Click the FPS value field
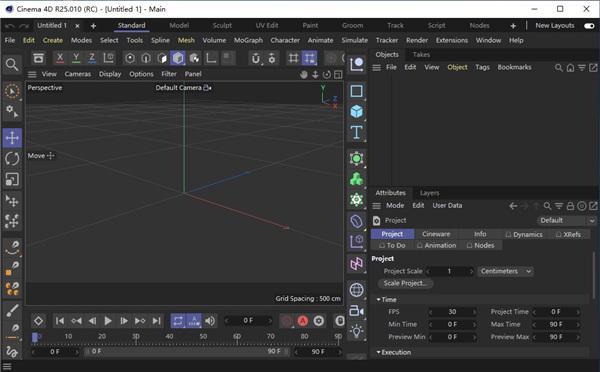This screenshot has width=600, height=372. [x=452, y=312]
